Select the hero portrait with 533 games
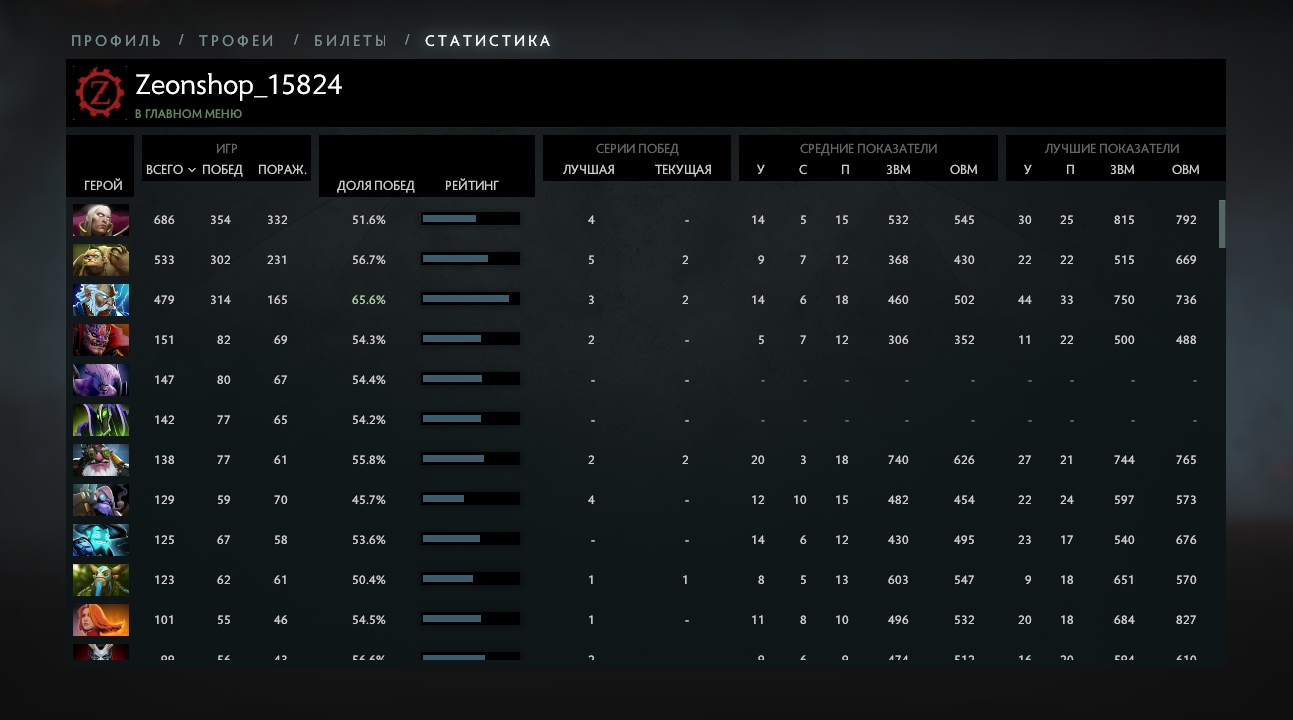1293x720 pixels. point(101,260)
